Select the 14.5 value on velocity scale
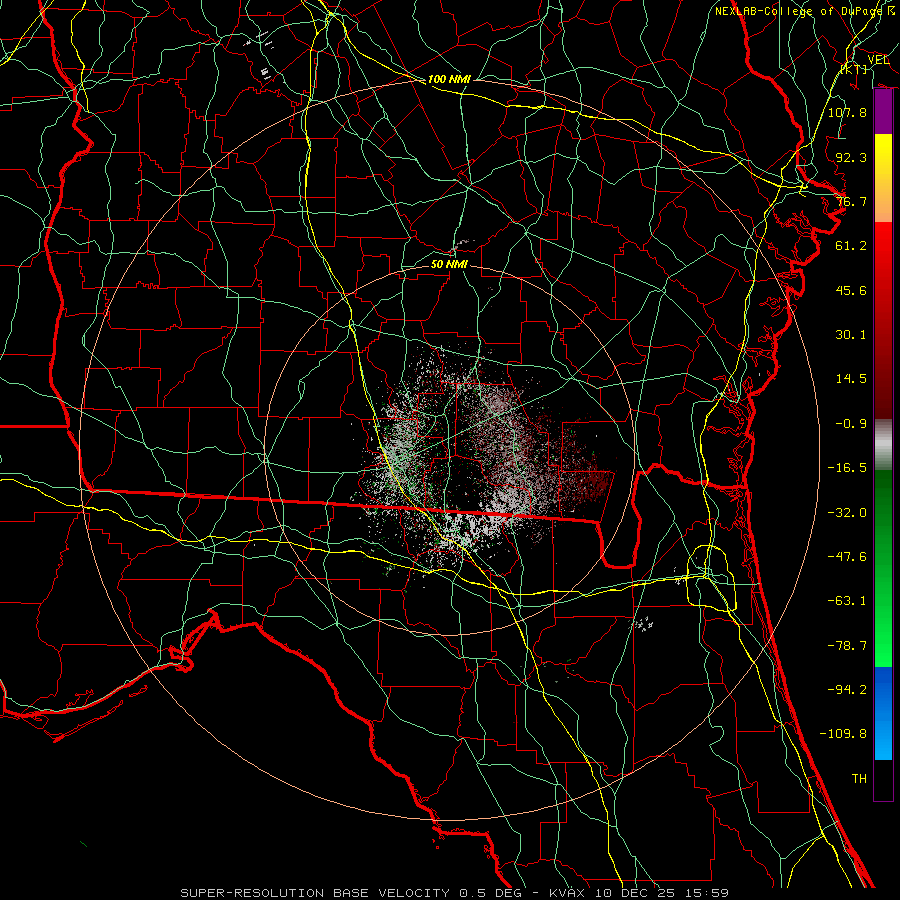The image size is (900, 900). coord(851,379)
